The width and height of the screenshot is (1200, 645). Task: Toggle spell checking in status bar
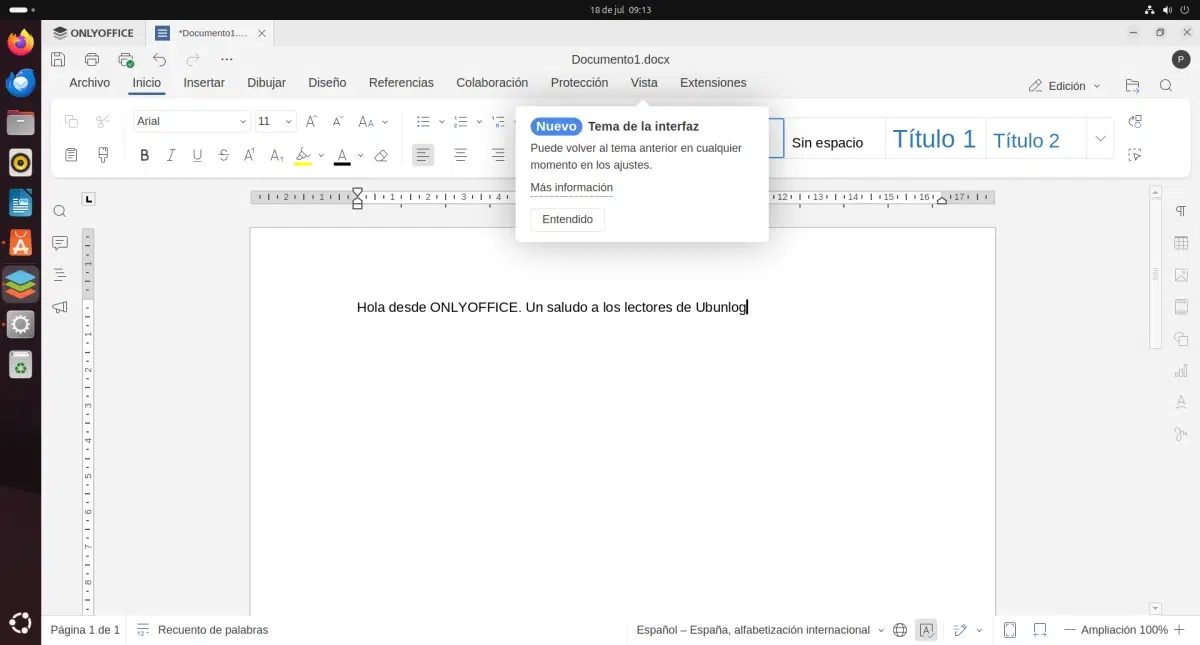(927, 630)
